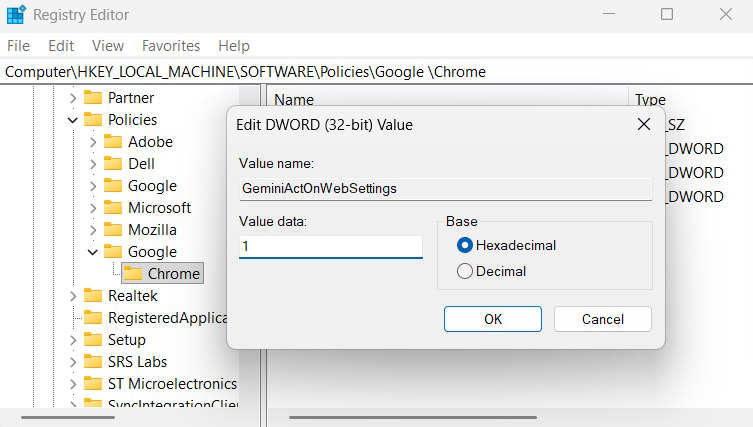
Task: Click the registry path address bar
Action: coord(376,72)
